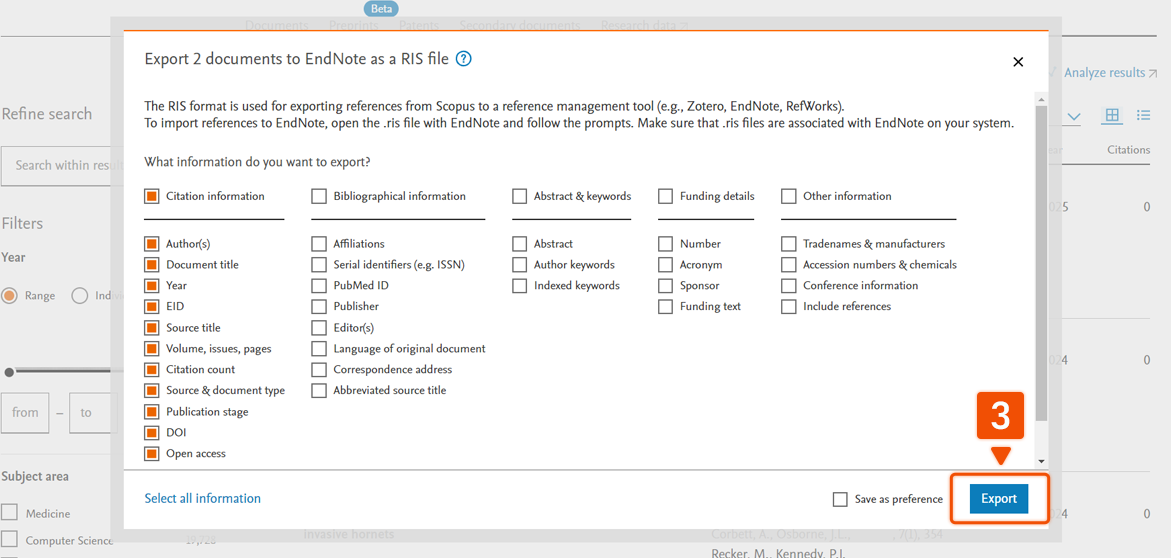Open Analyze results link in background page

tap(1111, 72)
